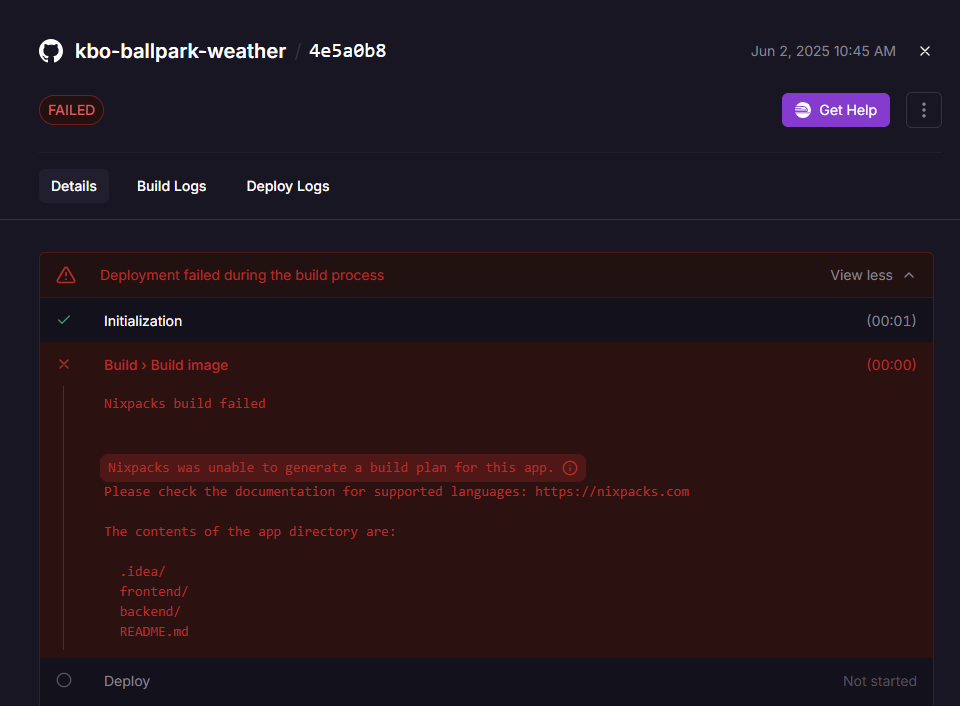Switch to the Details tab
Screen dimensions: 960x706
pos(74,186)
